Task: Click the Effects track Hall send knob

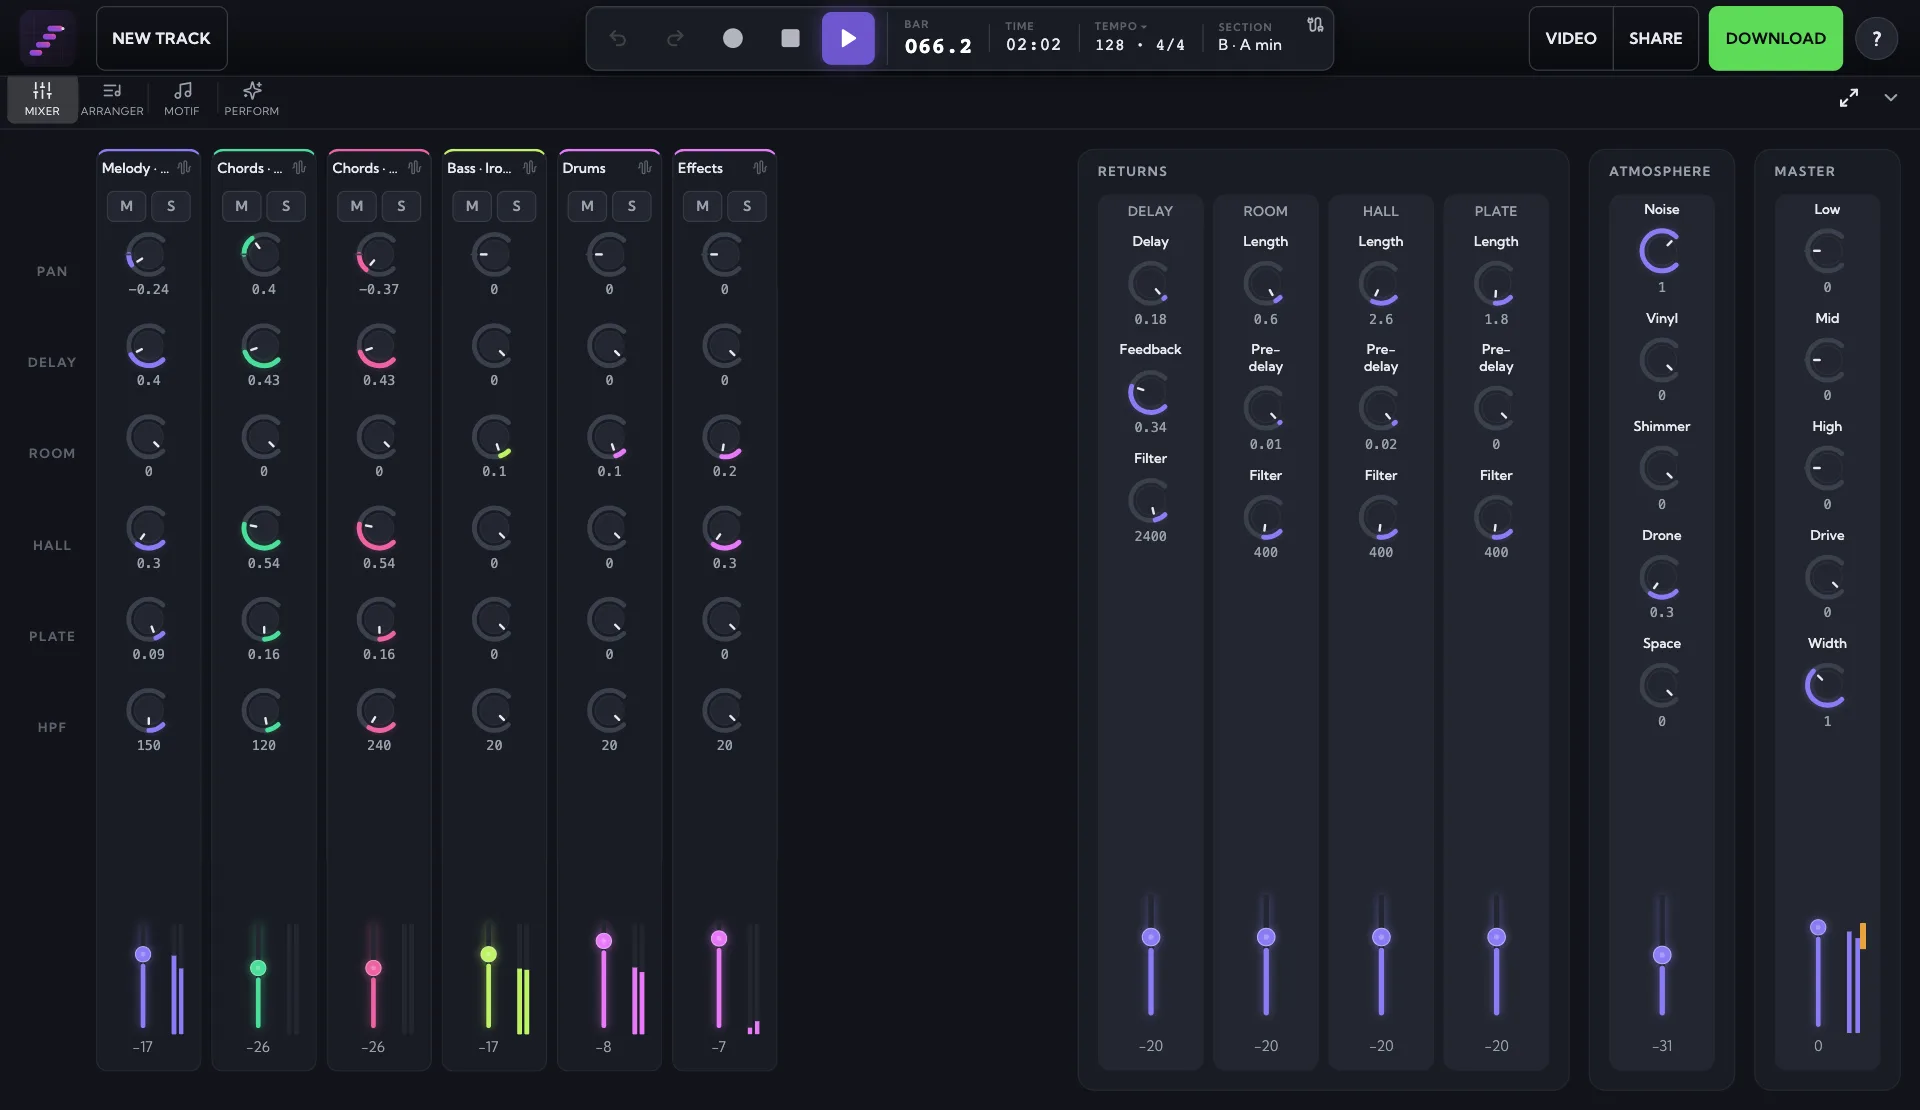Action: tap(724, 529)
